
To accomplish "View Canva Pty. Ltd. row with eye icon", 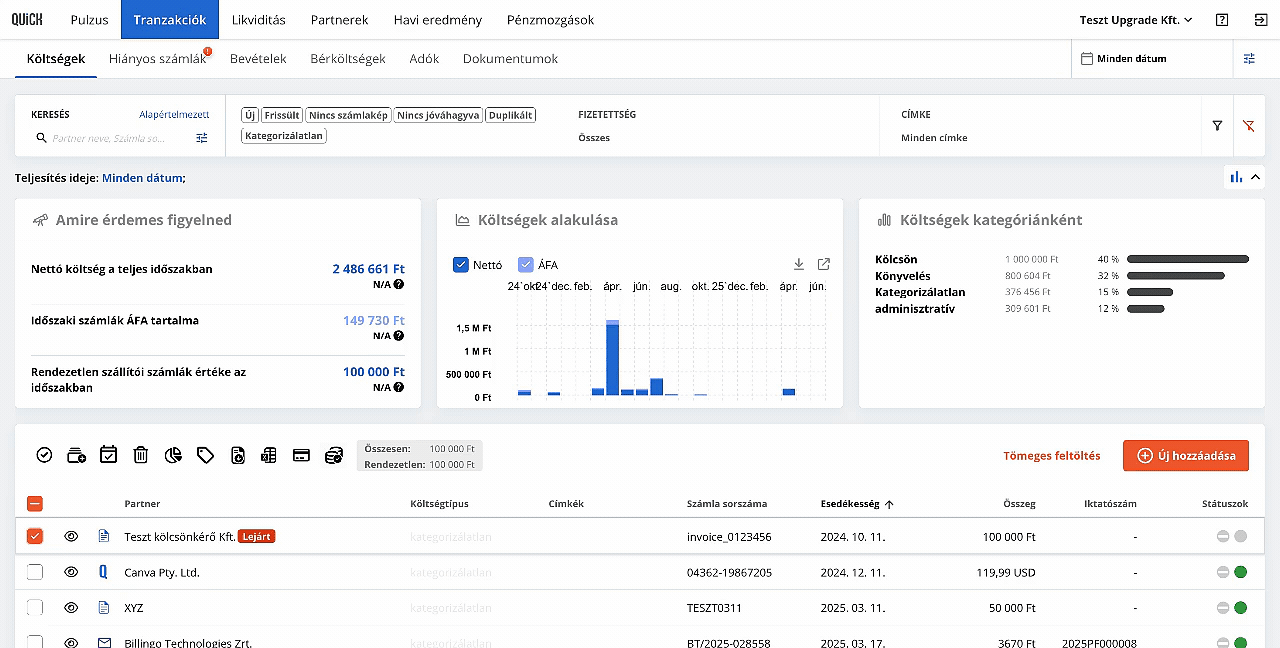I will [x=71, y=572].
